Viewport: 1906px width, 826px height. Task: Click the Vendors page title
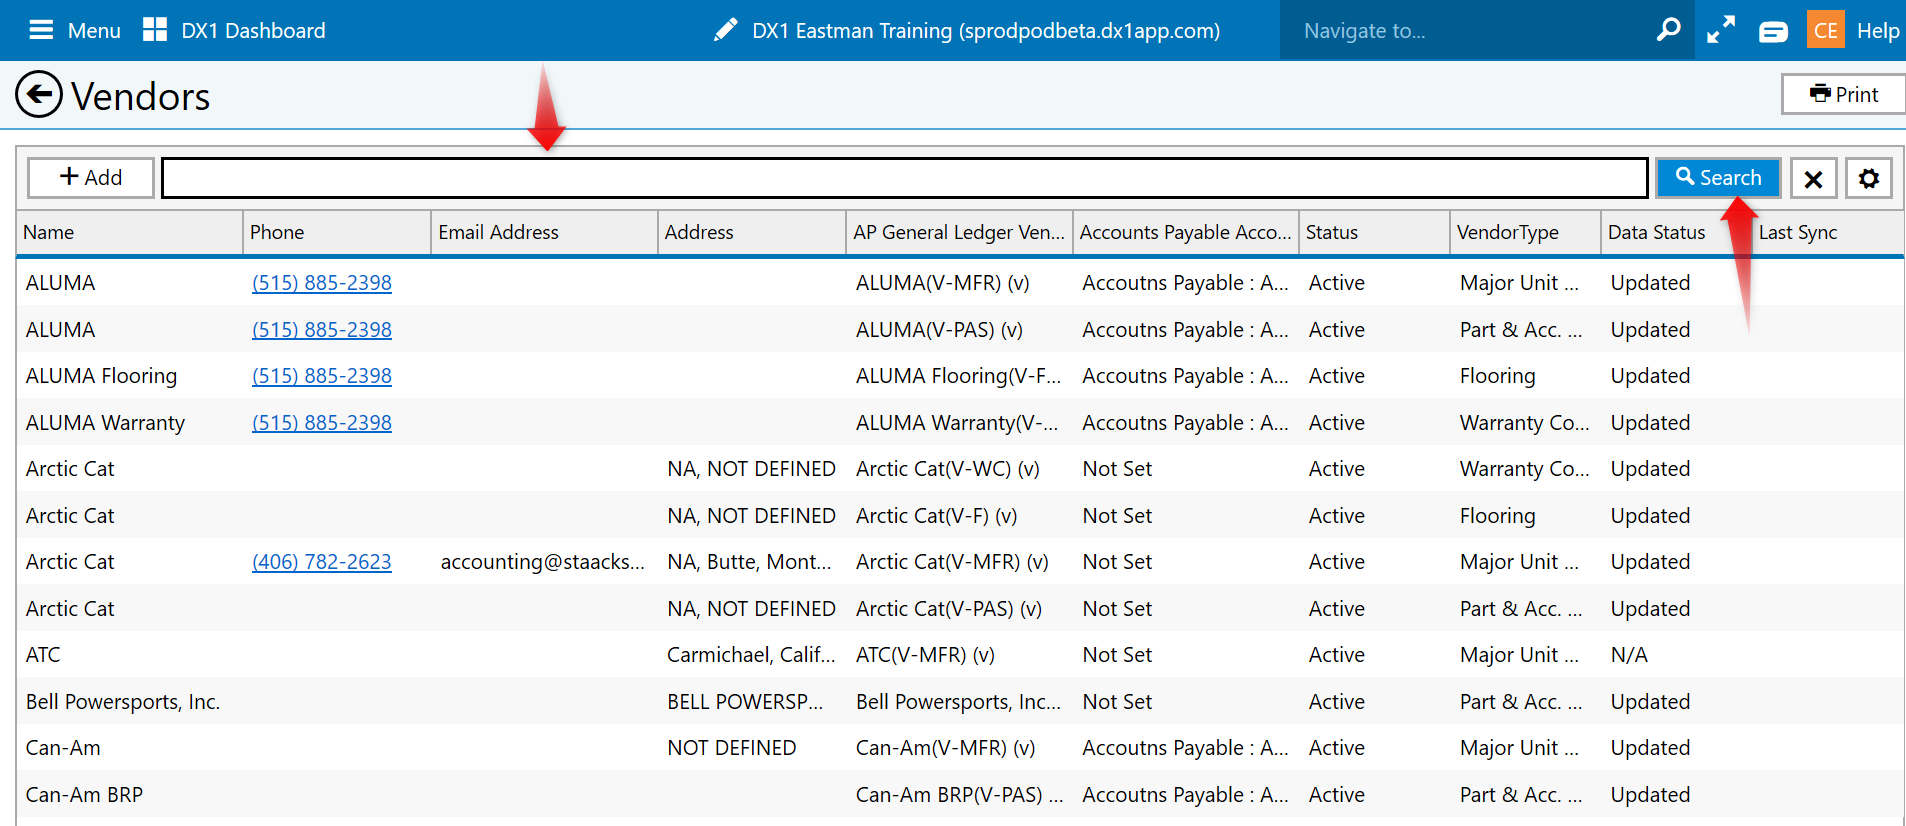click(141, 96)
